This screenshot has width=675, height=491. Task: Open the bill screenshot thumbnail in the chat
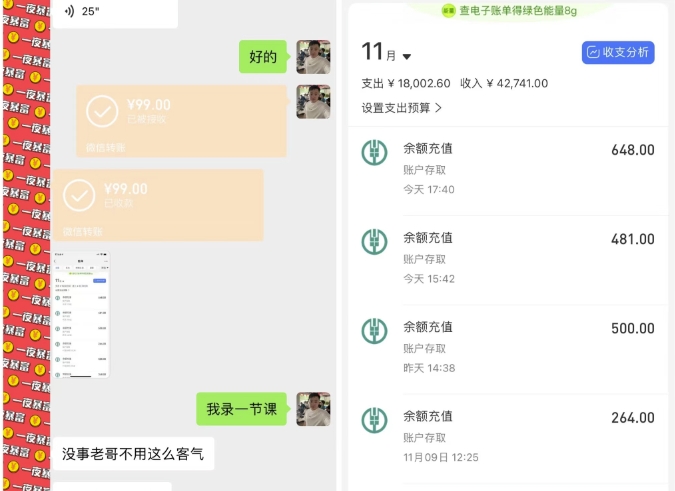click(81, 315)
